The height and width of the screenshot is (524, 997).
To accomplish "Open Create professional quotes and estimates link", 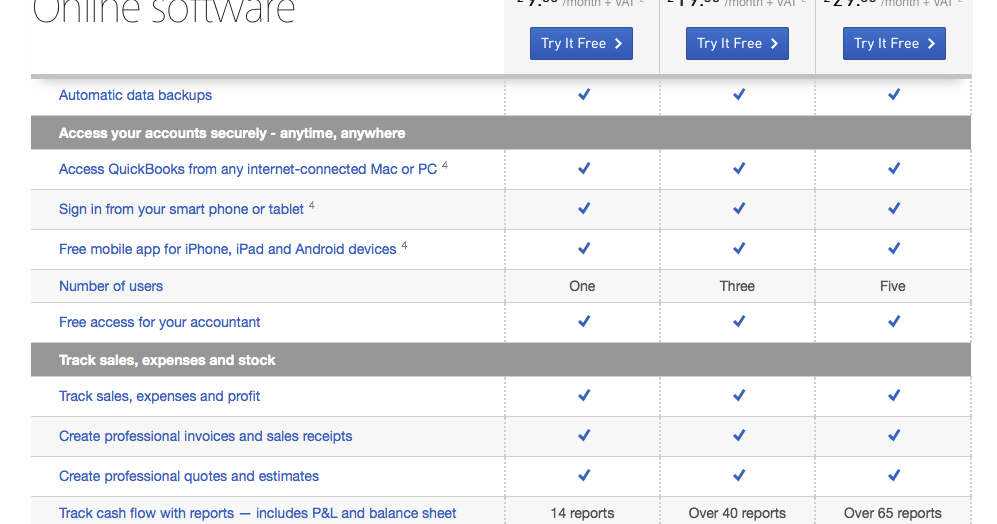I will pyautogui.click(x=189, y=476).
